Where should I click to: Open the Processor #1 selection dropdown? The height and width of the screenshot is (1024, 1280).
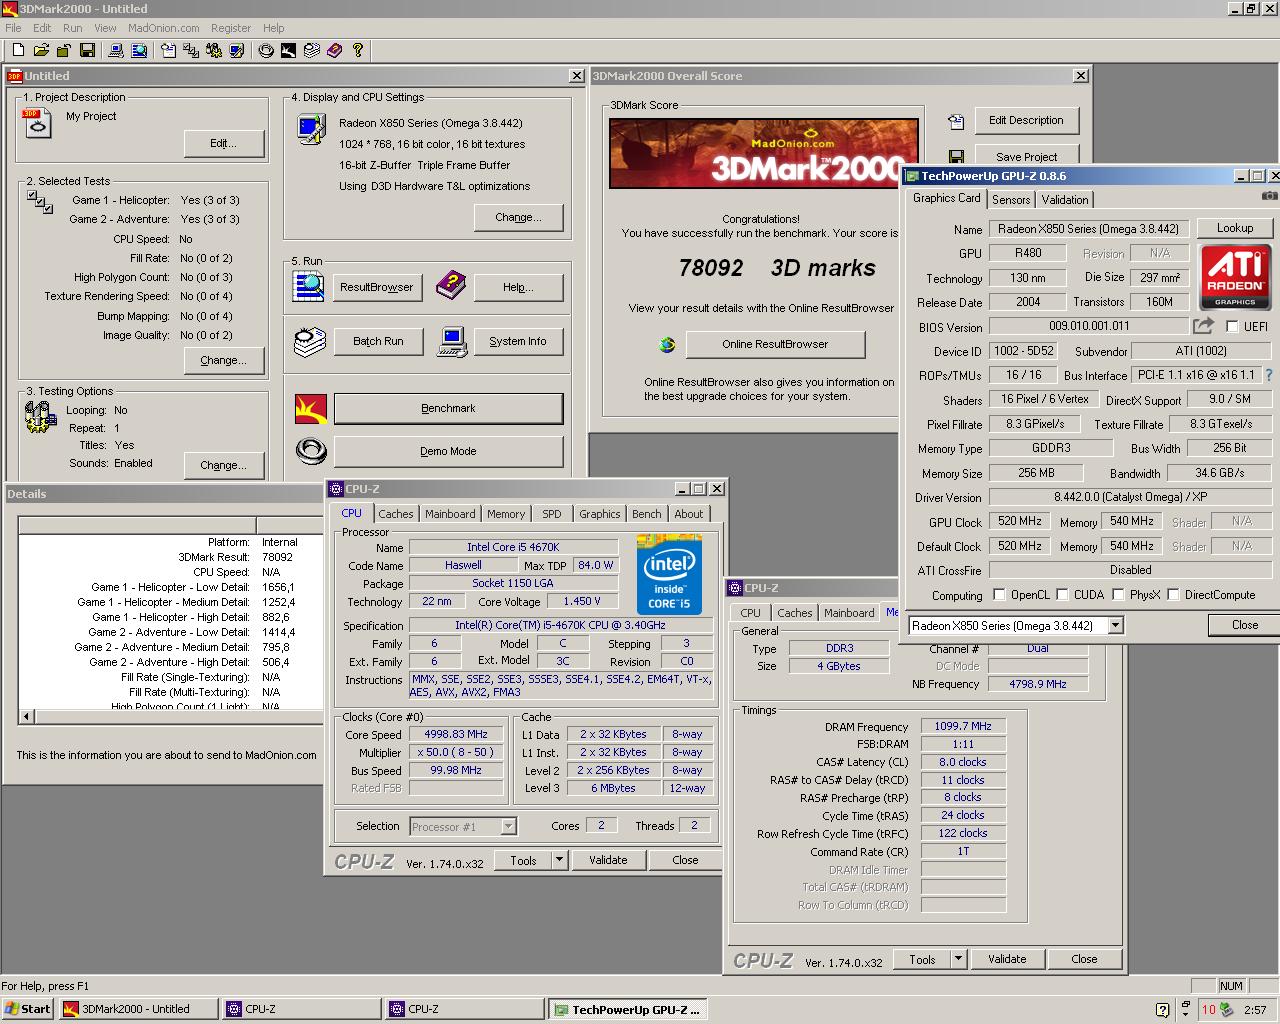(508, 826)
